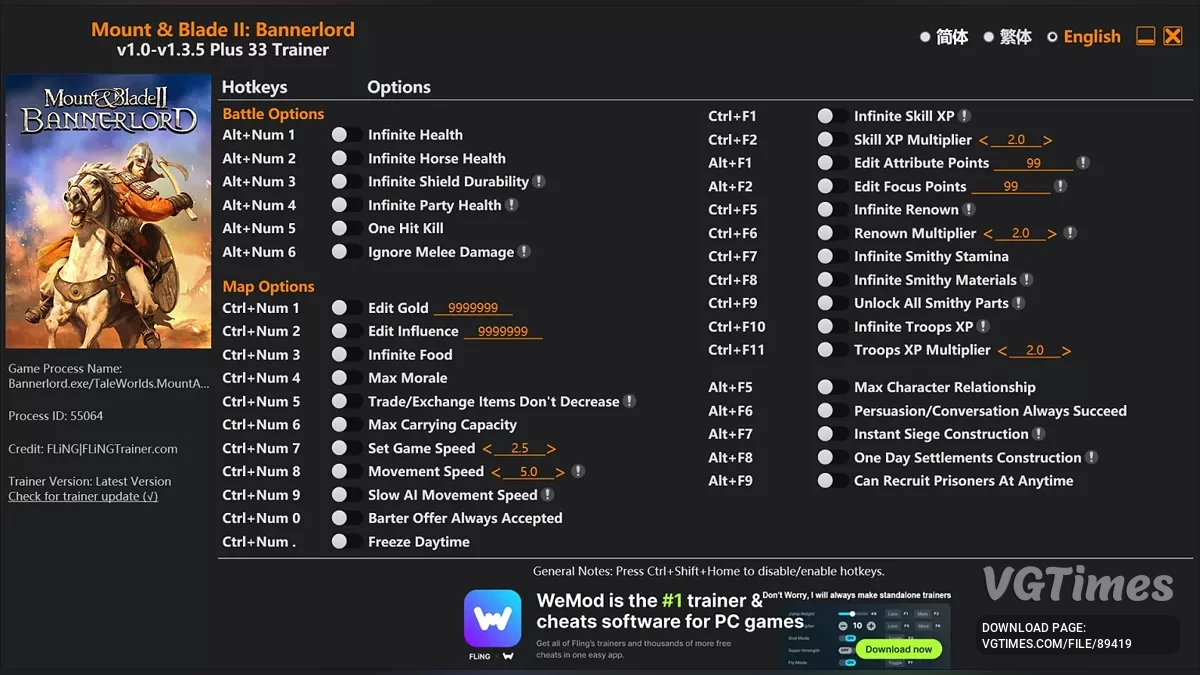Click the Movement Speed value 5.0
Viewport: 1200px width, 675px height.
point(528,472)
